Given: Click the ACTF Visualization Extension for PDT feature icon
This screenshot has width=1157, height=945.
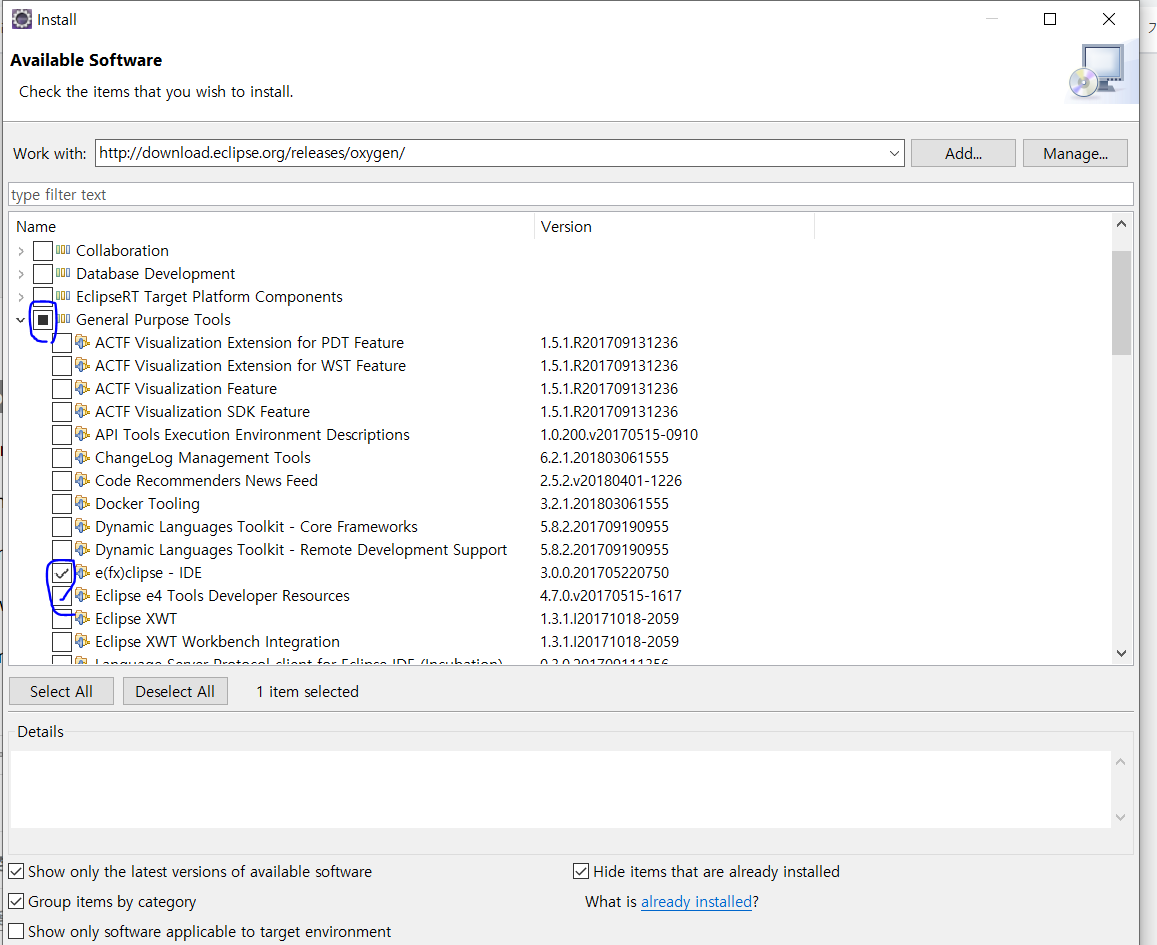Looking at the screenshot, I should 83,342.
